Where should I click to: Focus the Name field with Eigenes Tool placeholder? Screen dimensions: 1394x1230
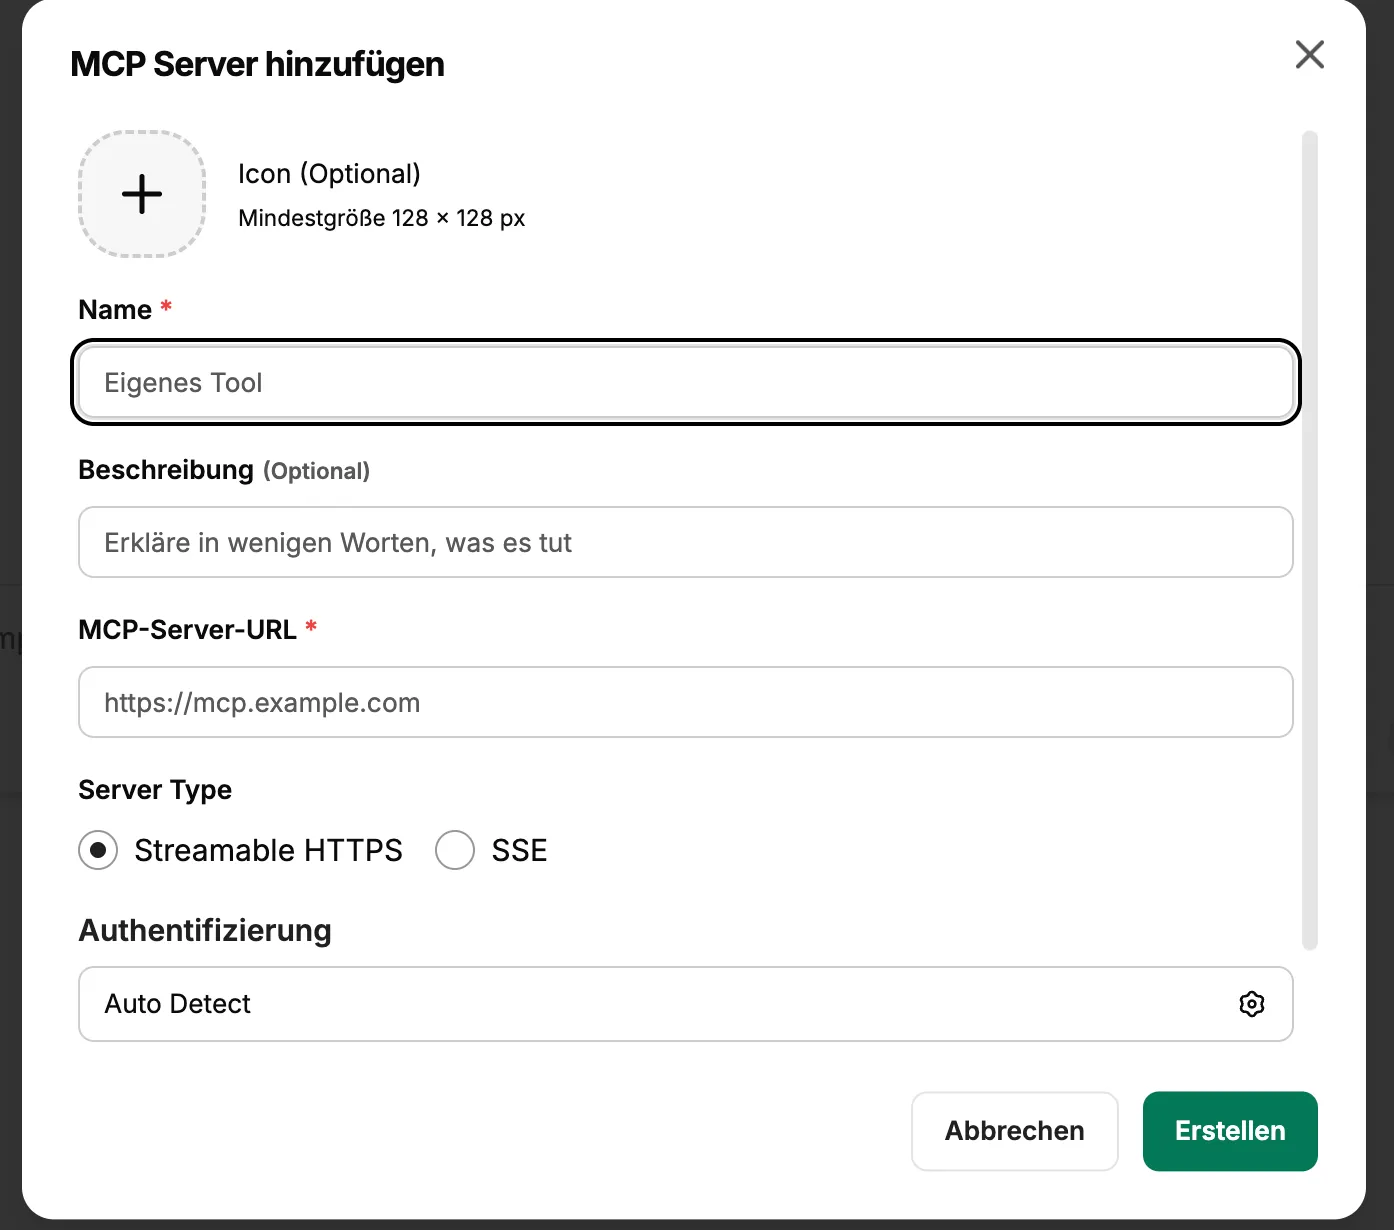tap(685, 383)
